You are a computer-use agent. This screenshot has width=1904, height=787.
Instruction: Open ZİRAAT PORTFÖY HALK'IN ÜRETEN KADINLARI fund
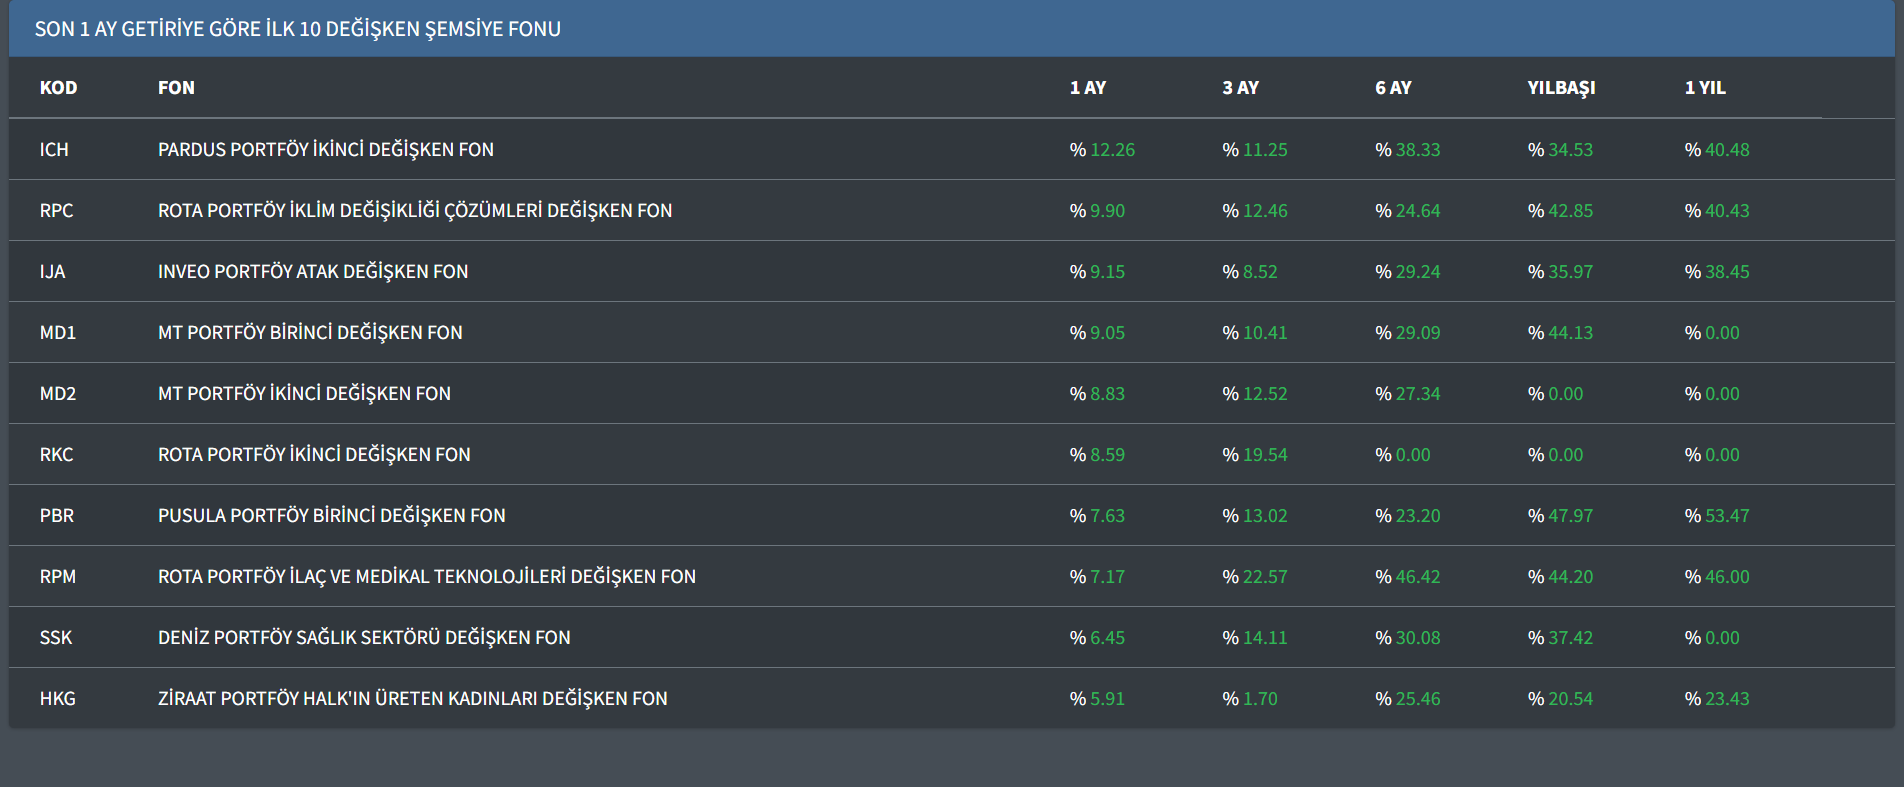point(413,699)
